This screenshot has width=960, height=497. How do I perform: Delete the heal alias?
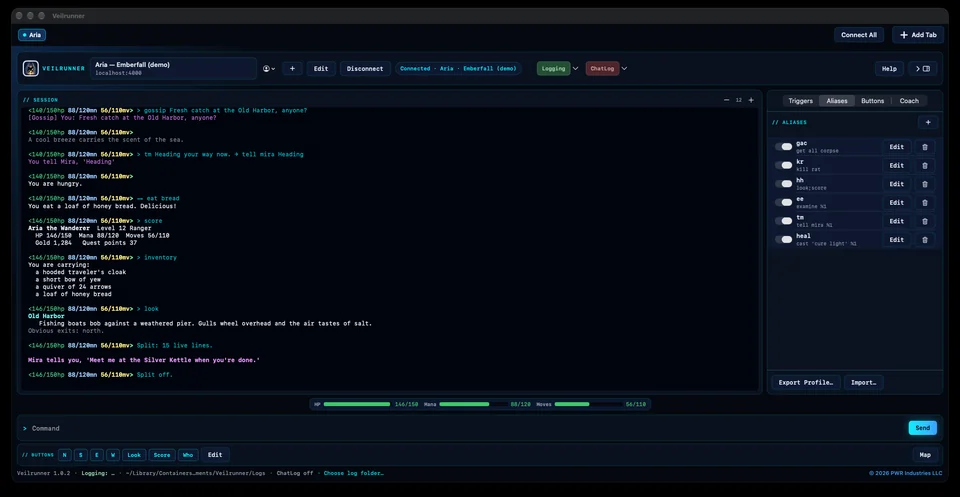point(924,239)
